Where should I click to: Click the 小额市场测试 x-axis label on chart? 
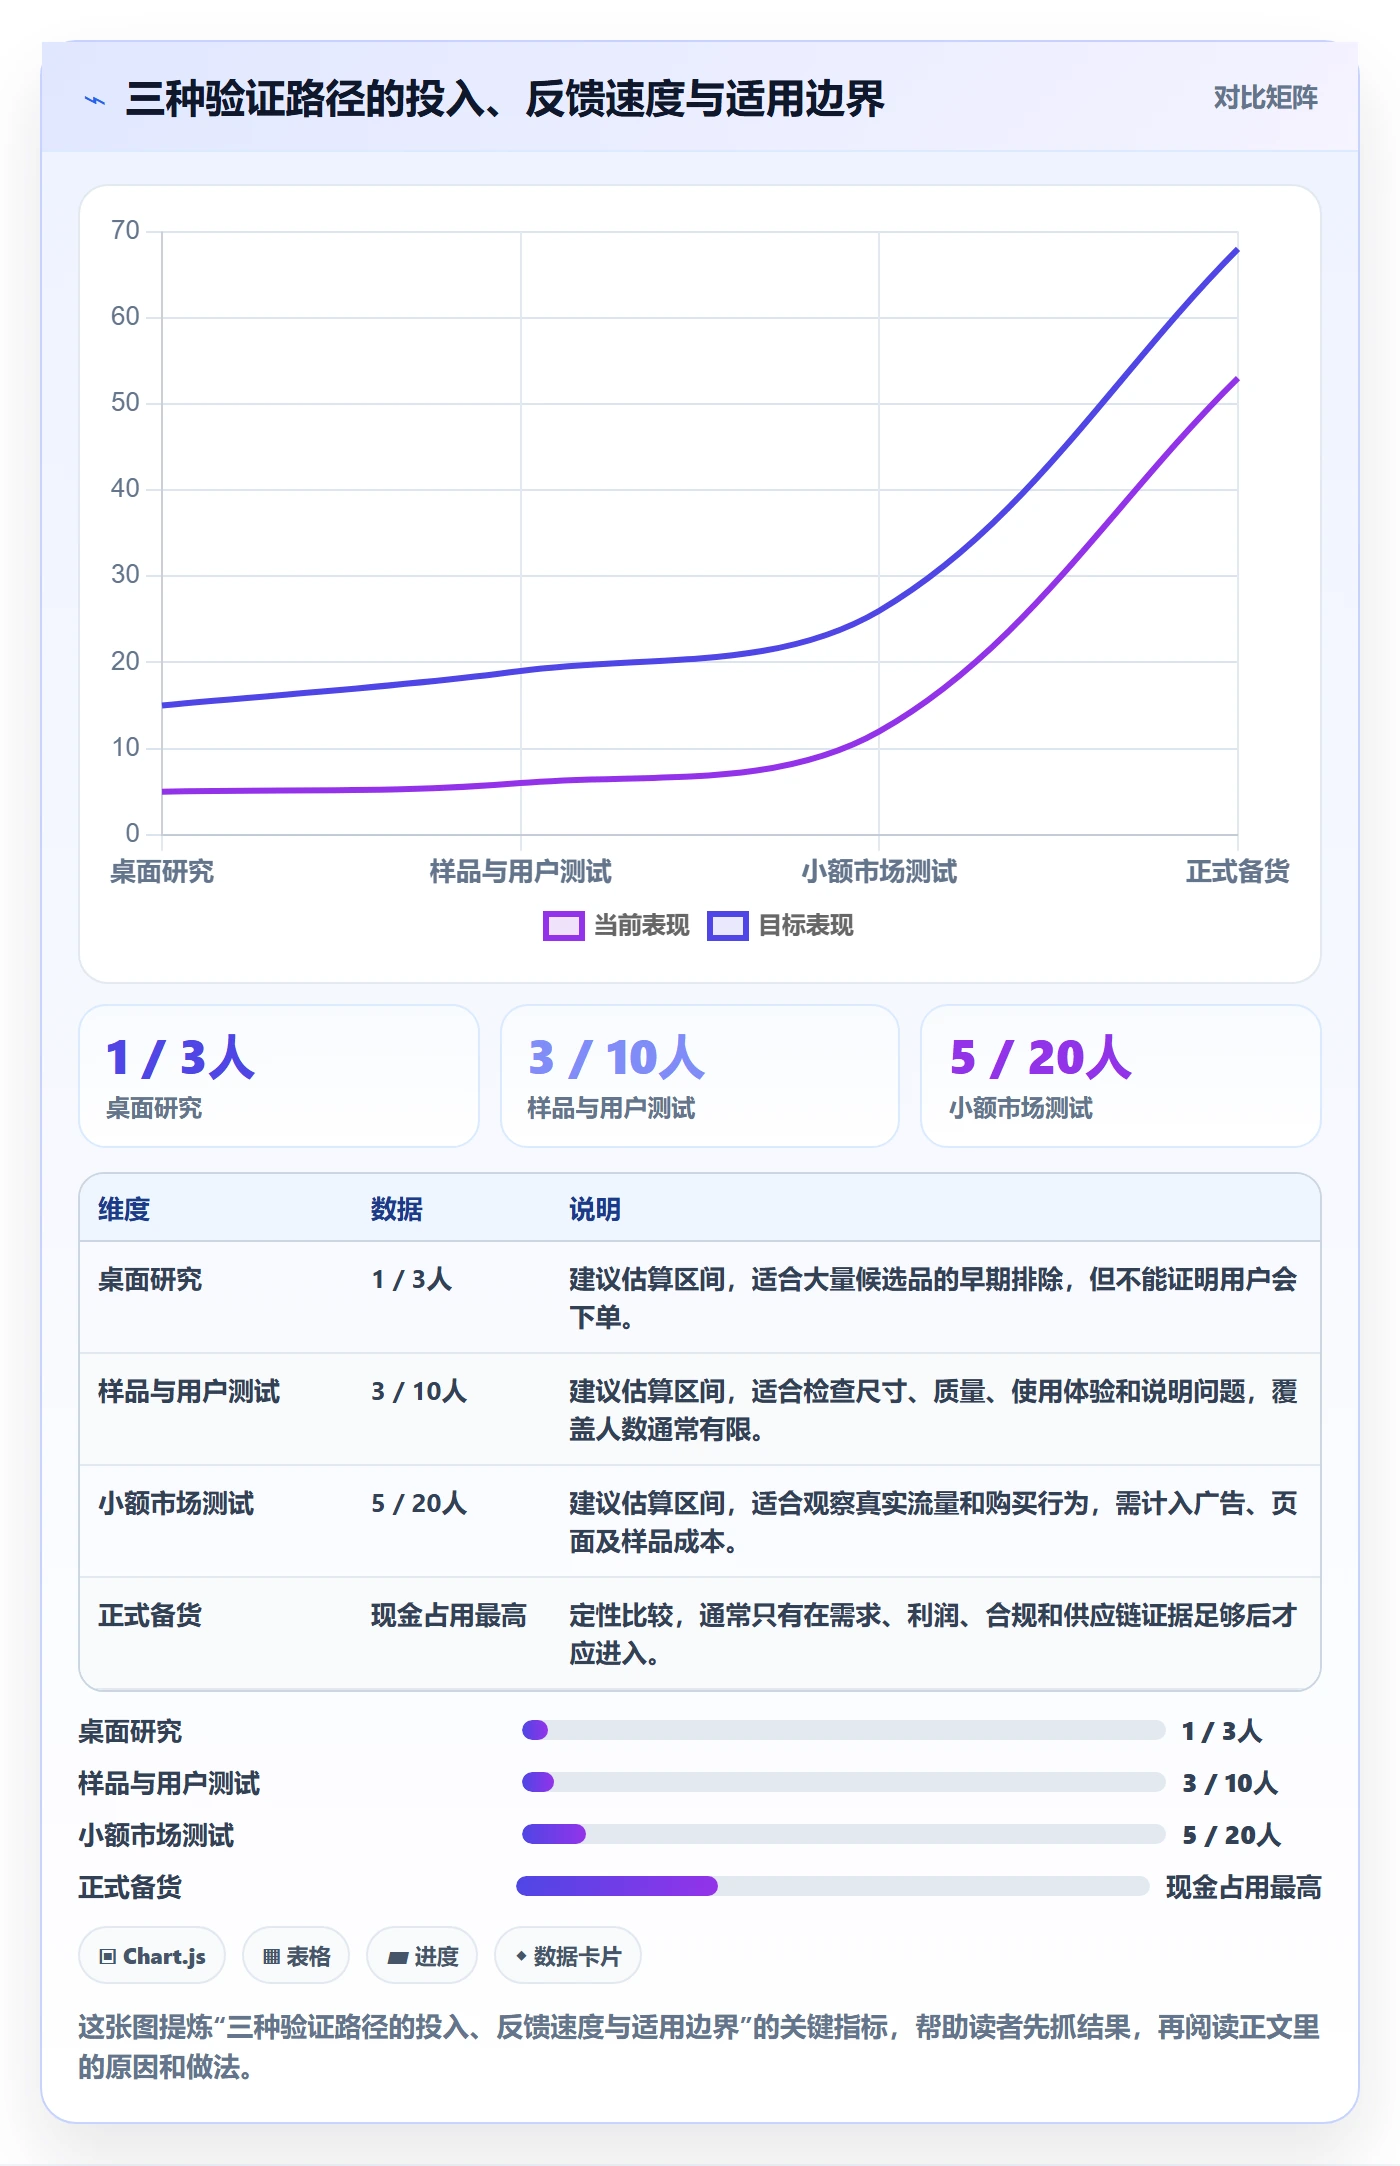[879, 872]
